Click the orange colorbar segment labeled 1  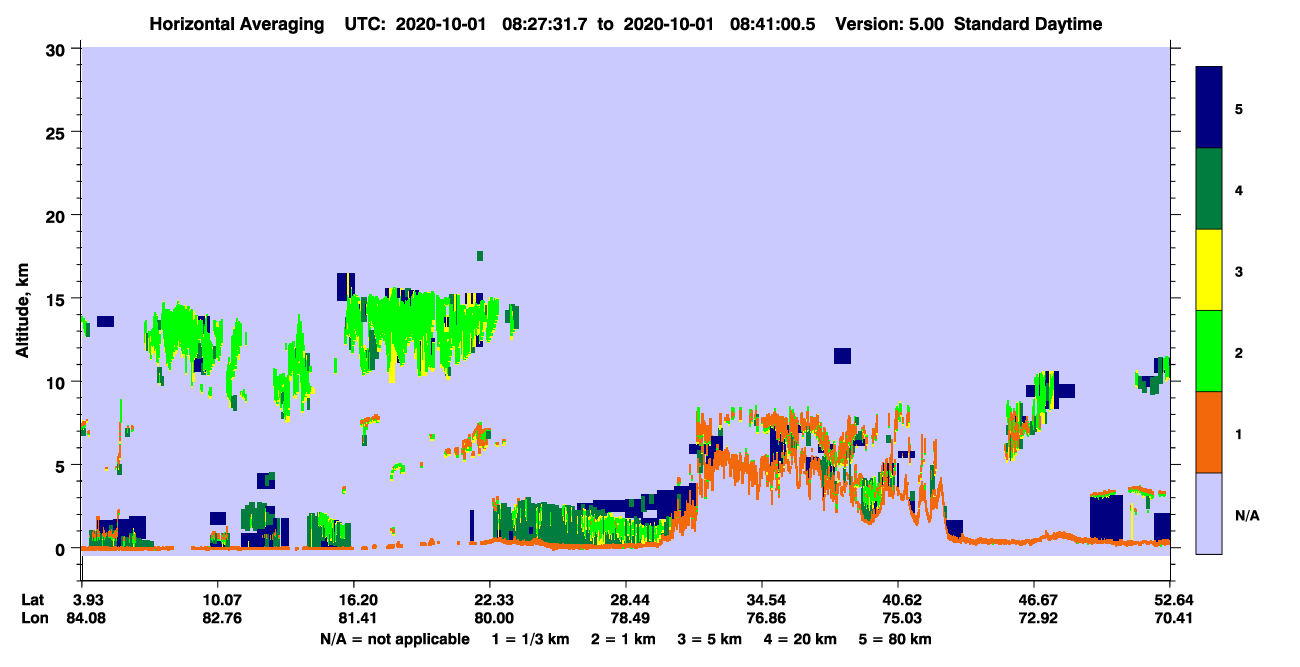1209,432
